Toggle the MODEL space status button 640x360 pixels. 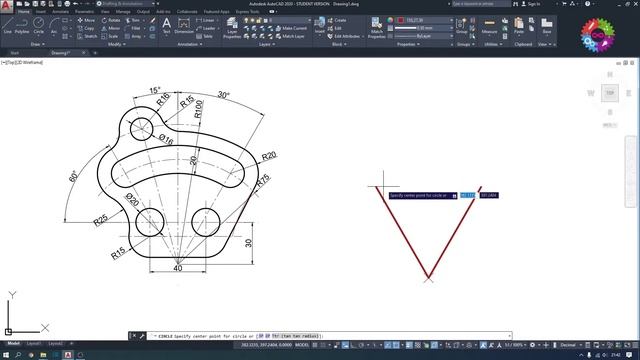pyautogui.click(x=302, y=345)
